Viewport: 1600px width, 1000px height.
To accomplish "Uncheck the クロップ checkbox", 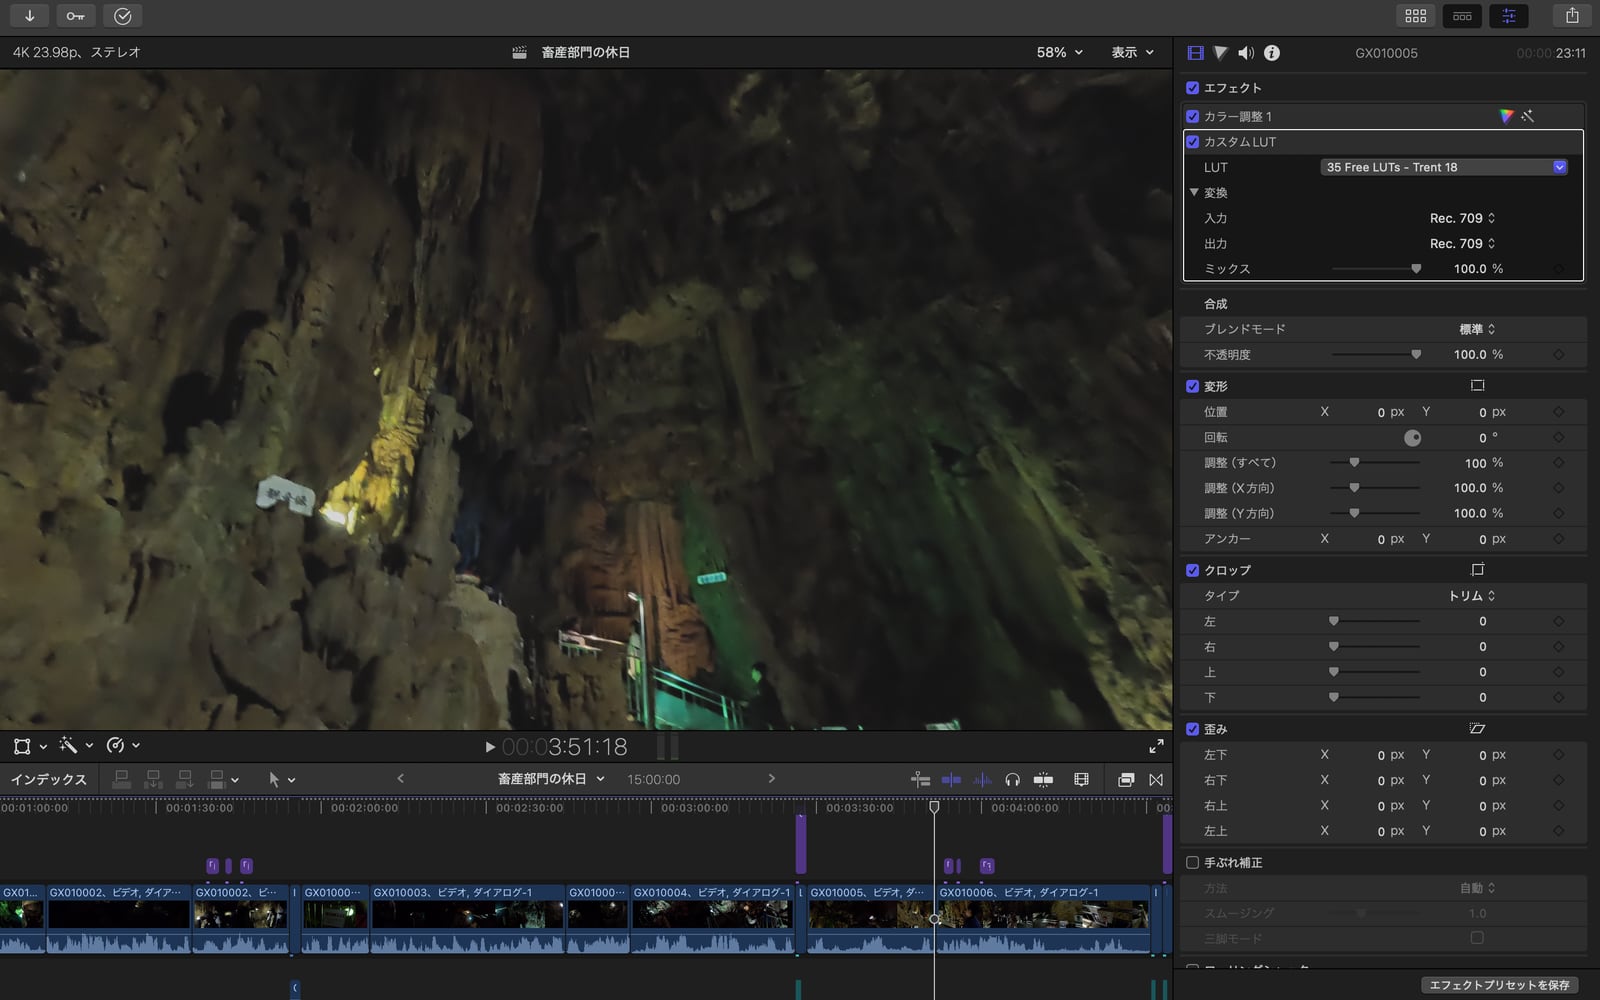I will click(x=1192, y=570).
